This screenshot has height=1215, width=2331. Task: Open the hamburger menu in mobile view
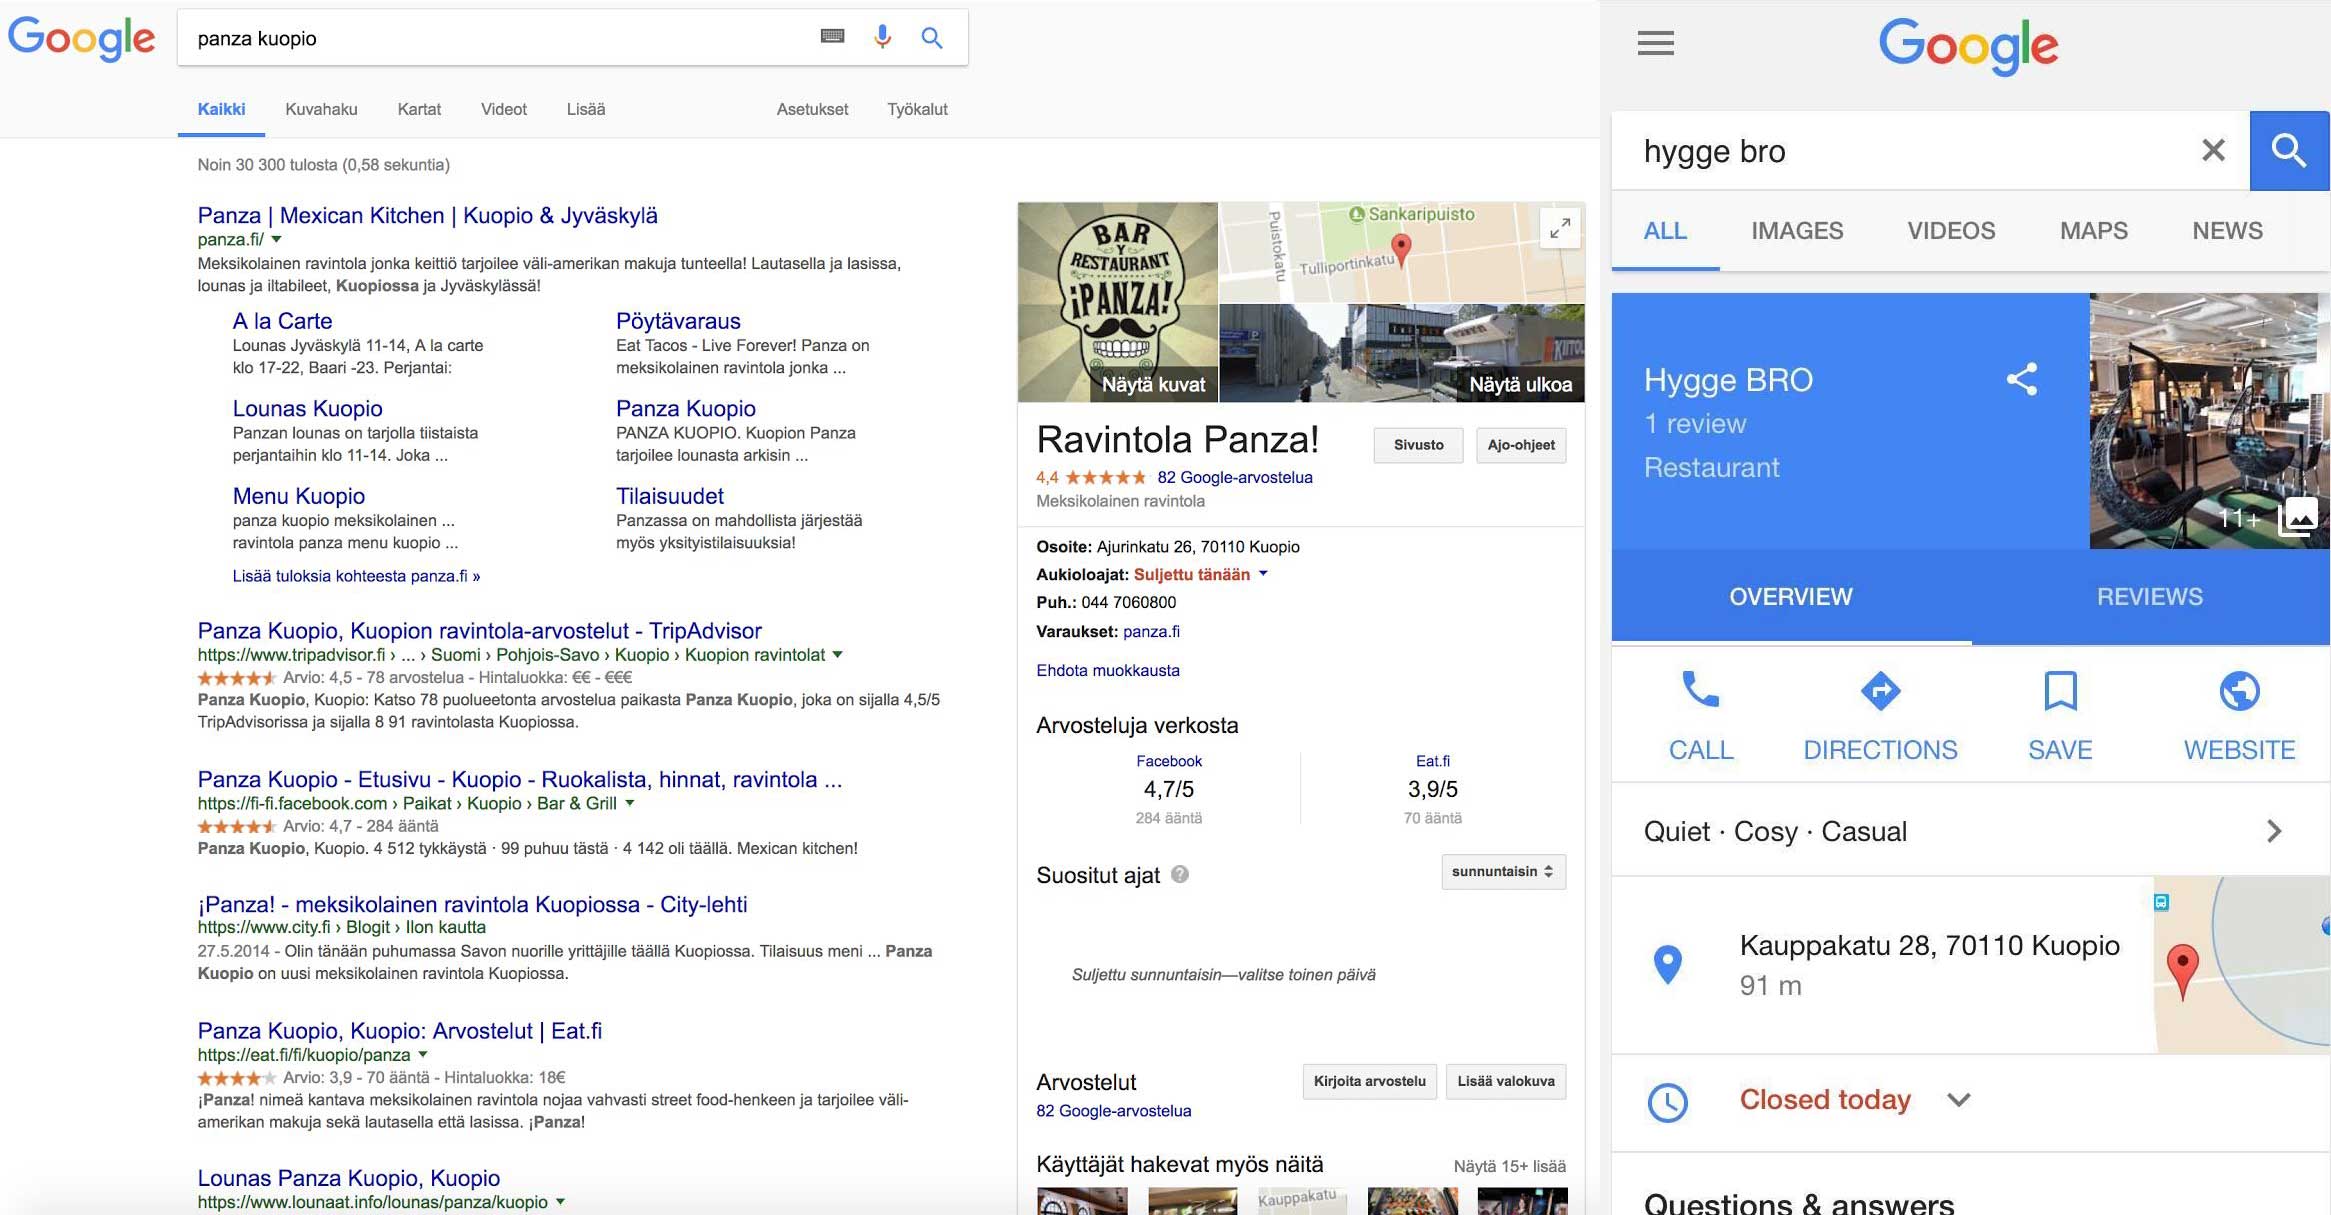click(1655, 44)
